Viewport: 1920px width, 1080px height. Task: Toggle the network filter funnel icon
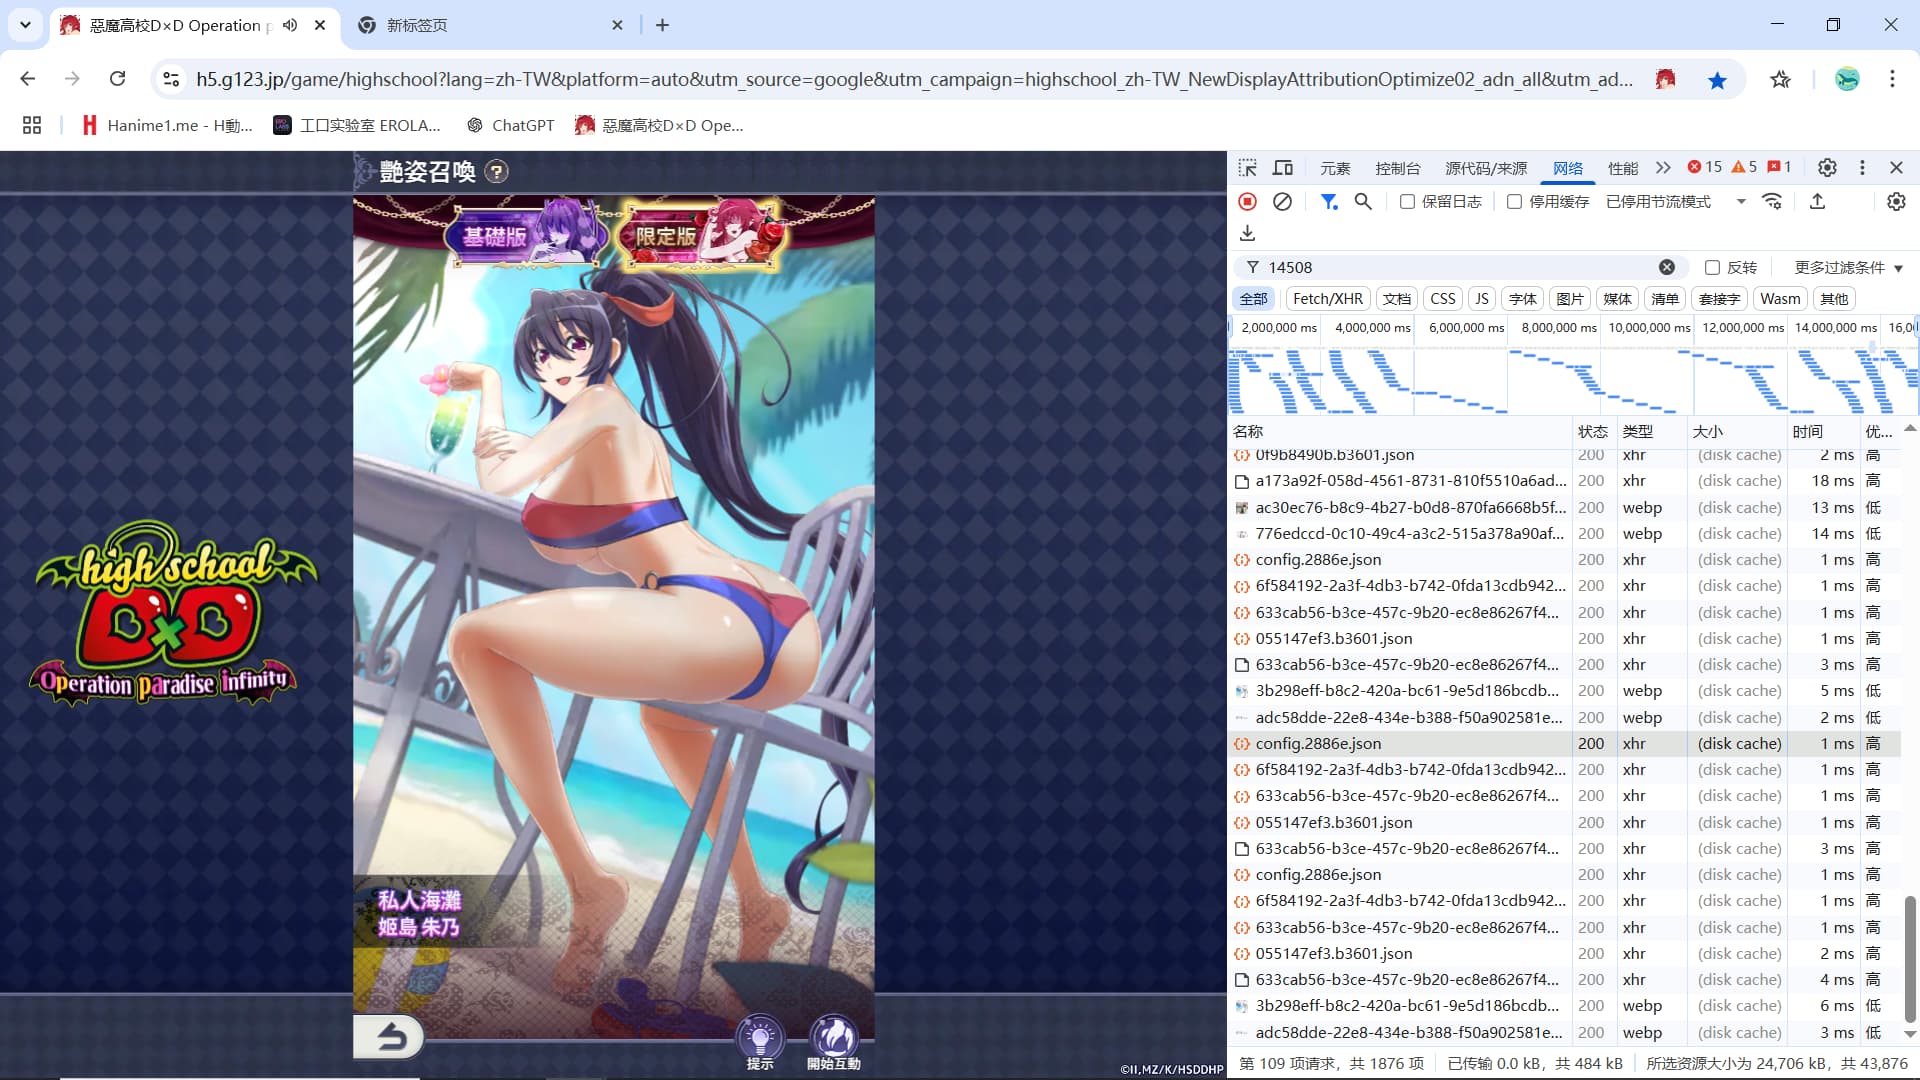pyautogui.click(x=1329, y=202)
